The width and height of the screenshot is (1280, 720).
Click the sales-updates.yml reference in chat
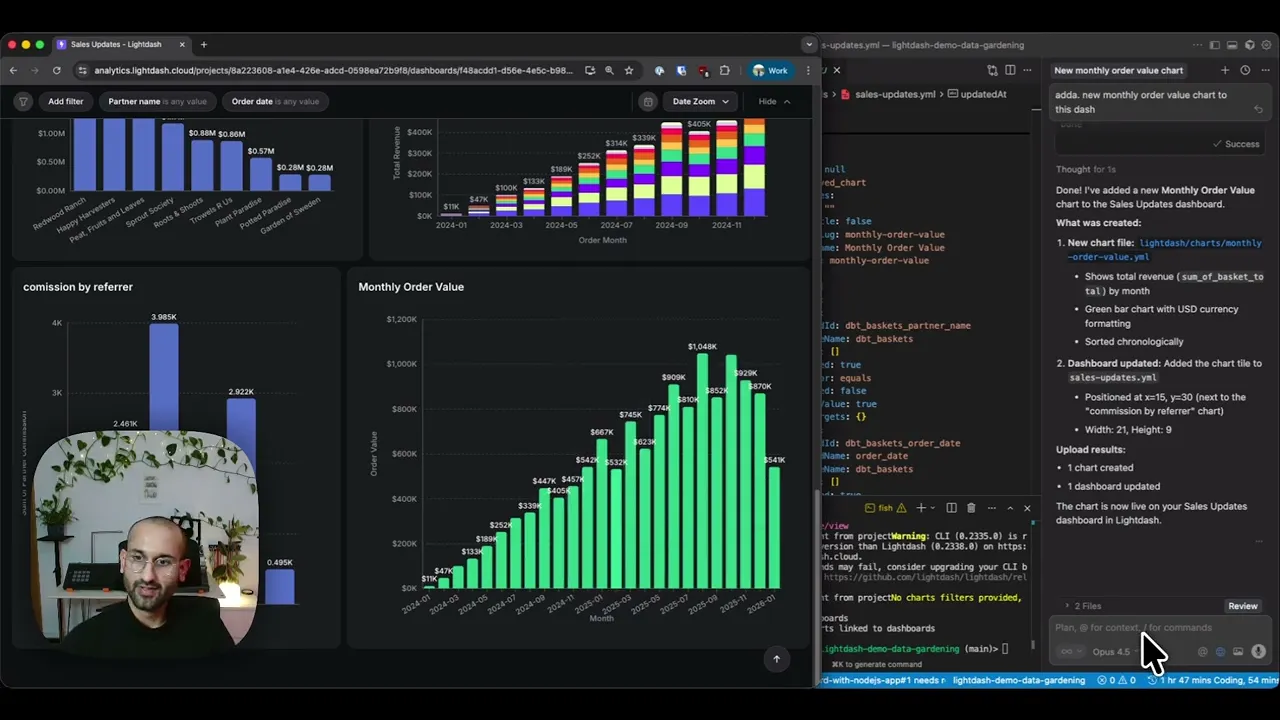point(1113,378)
